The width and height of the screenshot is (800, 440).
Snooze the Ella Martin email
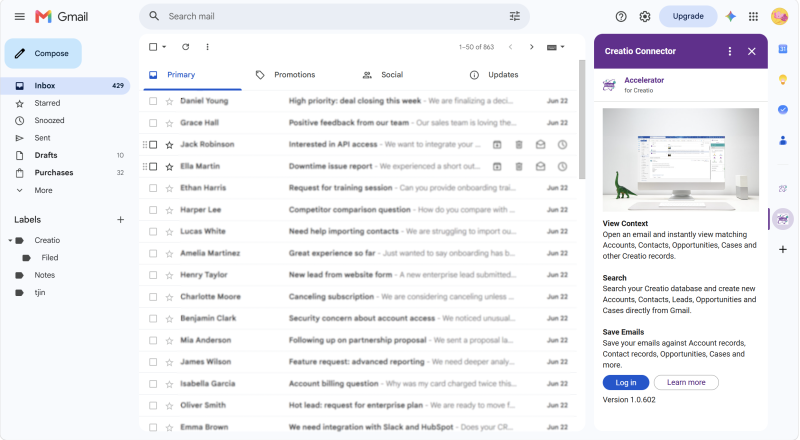click(562, 166)
